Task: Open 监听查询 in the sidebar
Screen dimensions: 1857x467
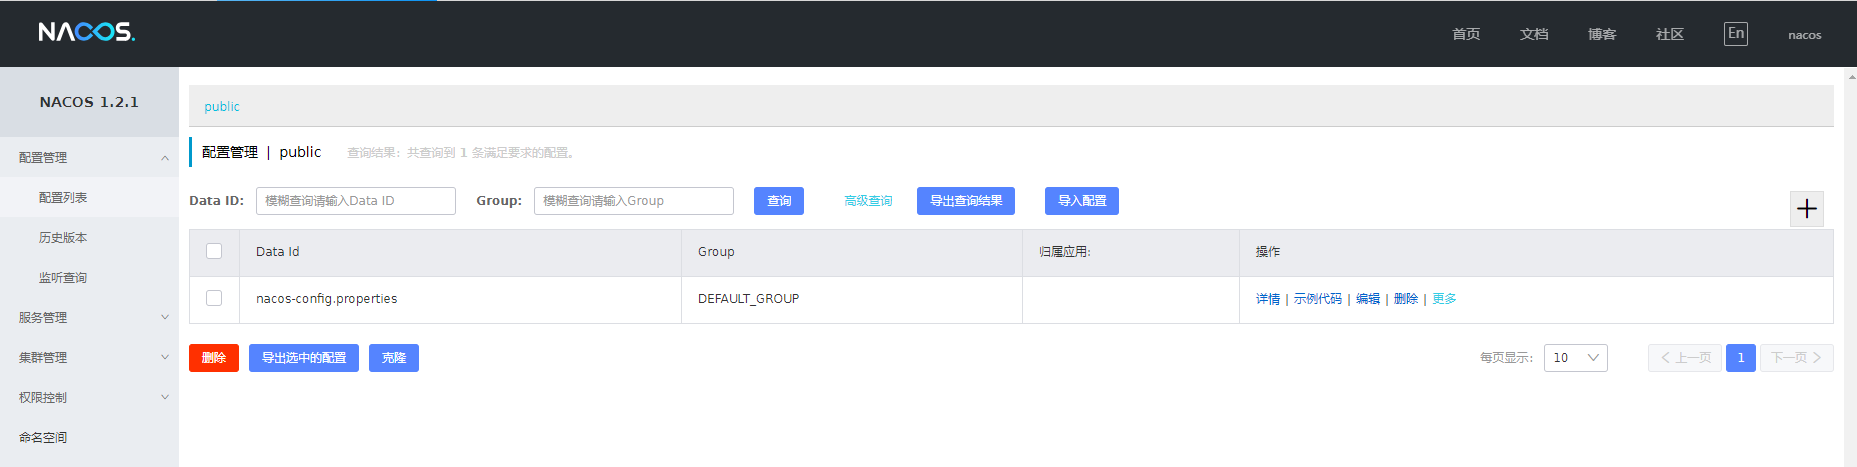Action: pos(89,277)
